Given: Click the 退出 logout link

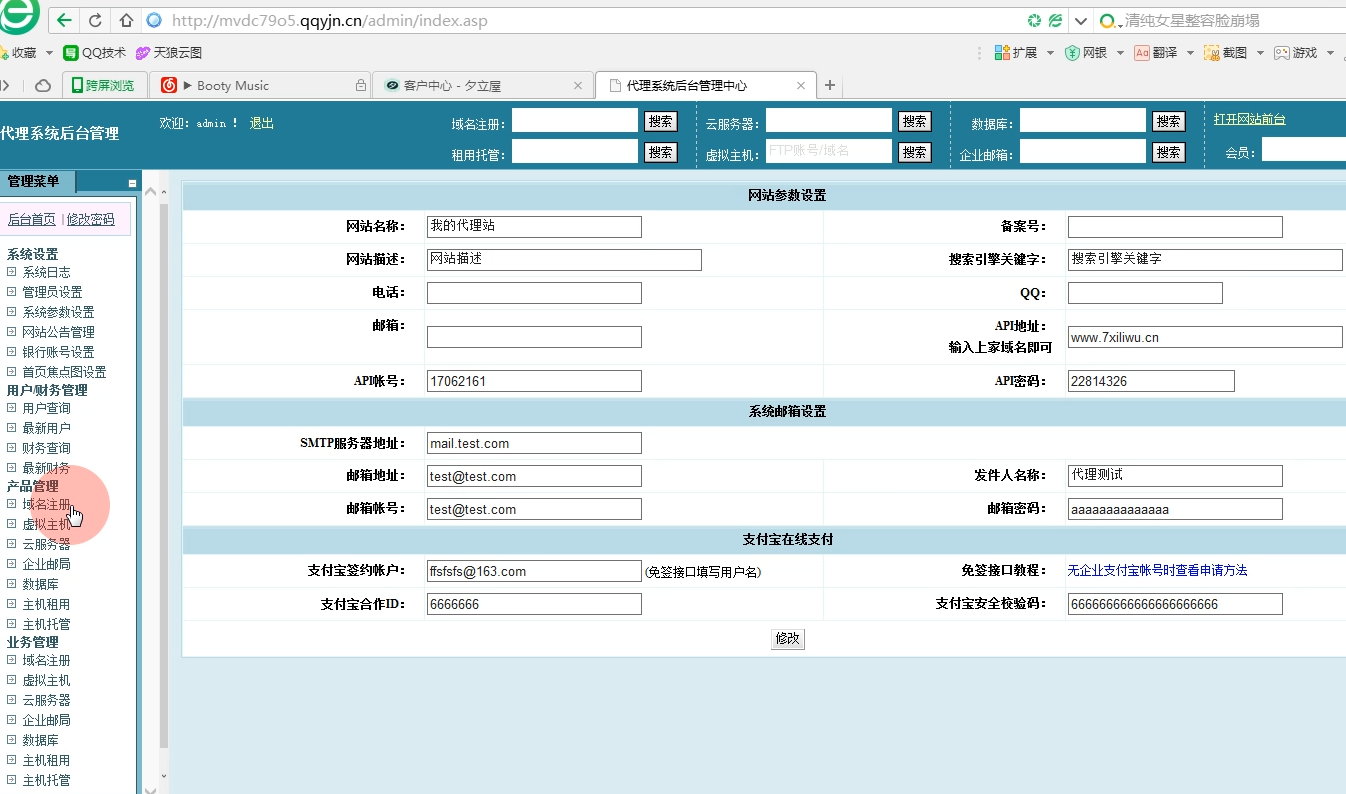Looking at the screenshot, I should coord(261,123).
